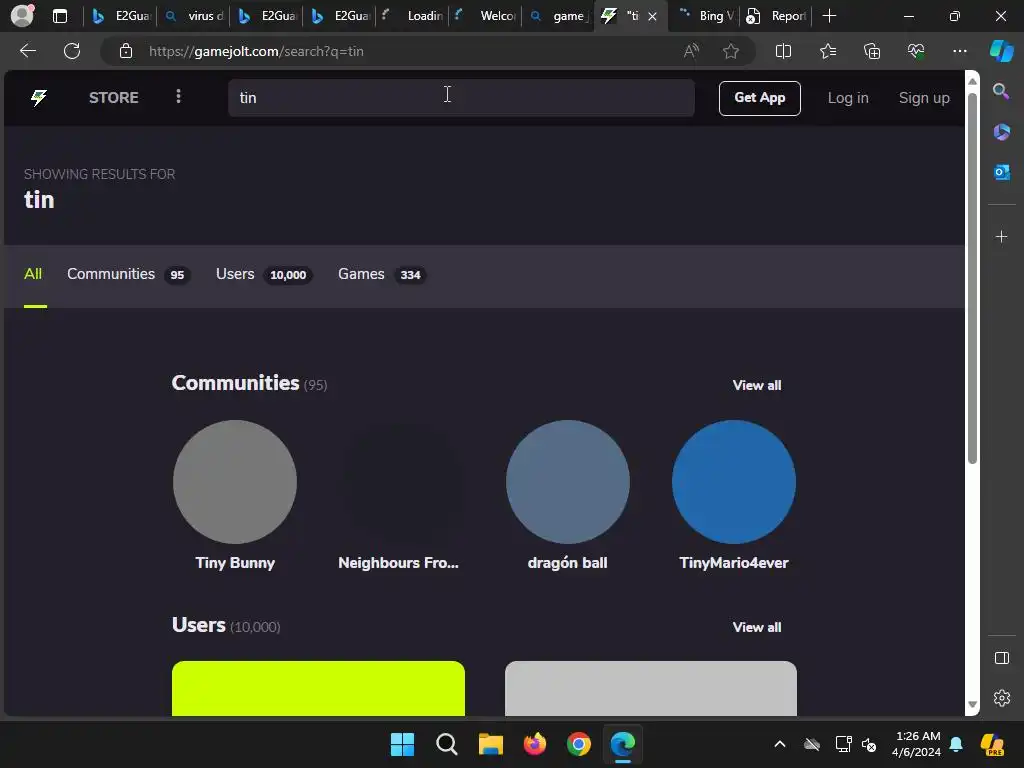The width and height of the screenshot is (1024, 768).
Task: Go back to the previous page
Action: 27,51
